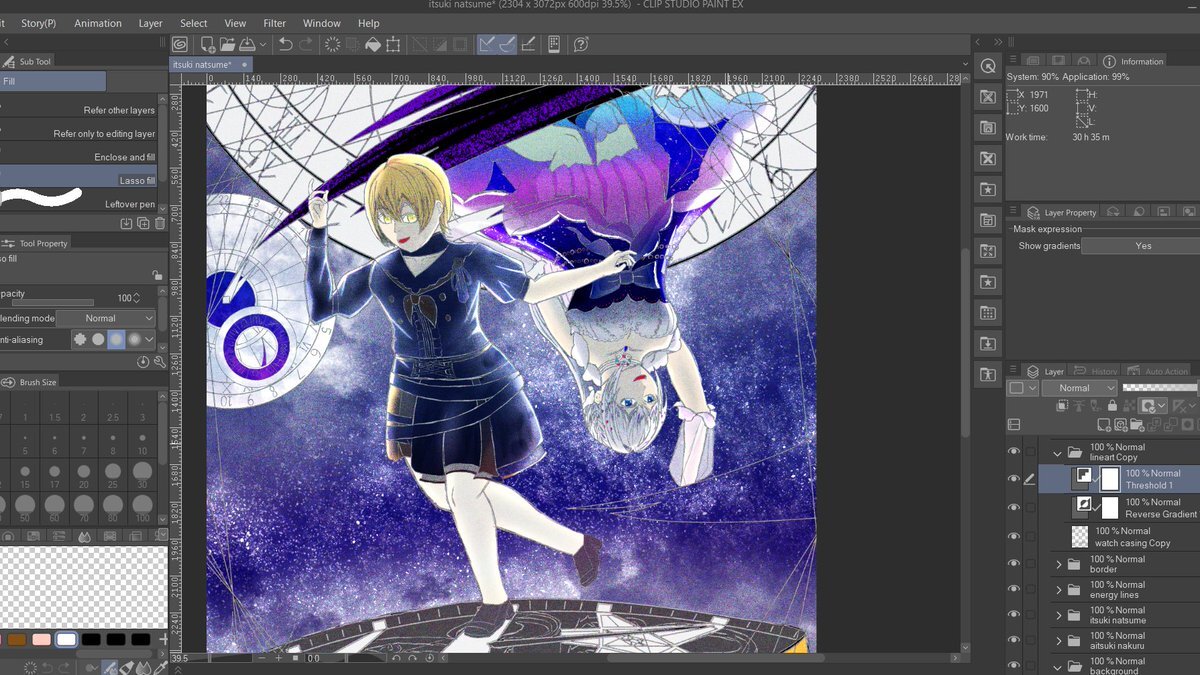Toggle Snap to Special Ruler icon

click(507, 44)
